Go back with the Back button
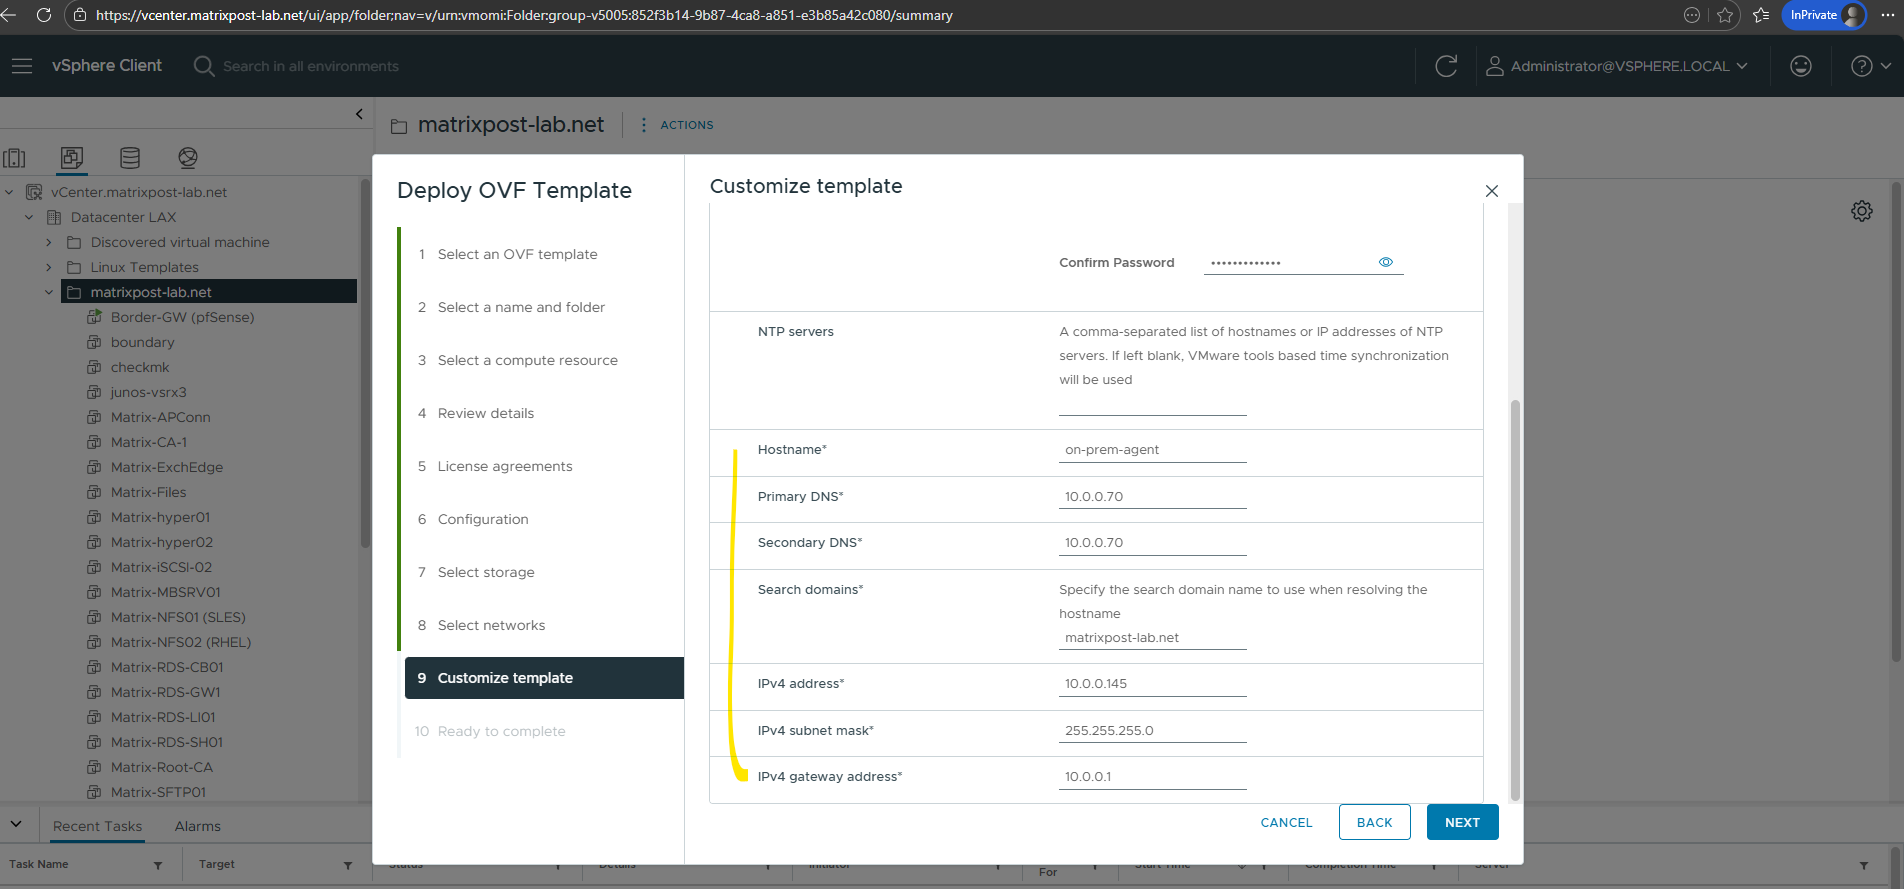 tap(1374, 822)
